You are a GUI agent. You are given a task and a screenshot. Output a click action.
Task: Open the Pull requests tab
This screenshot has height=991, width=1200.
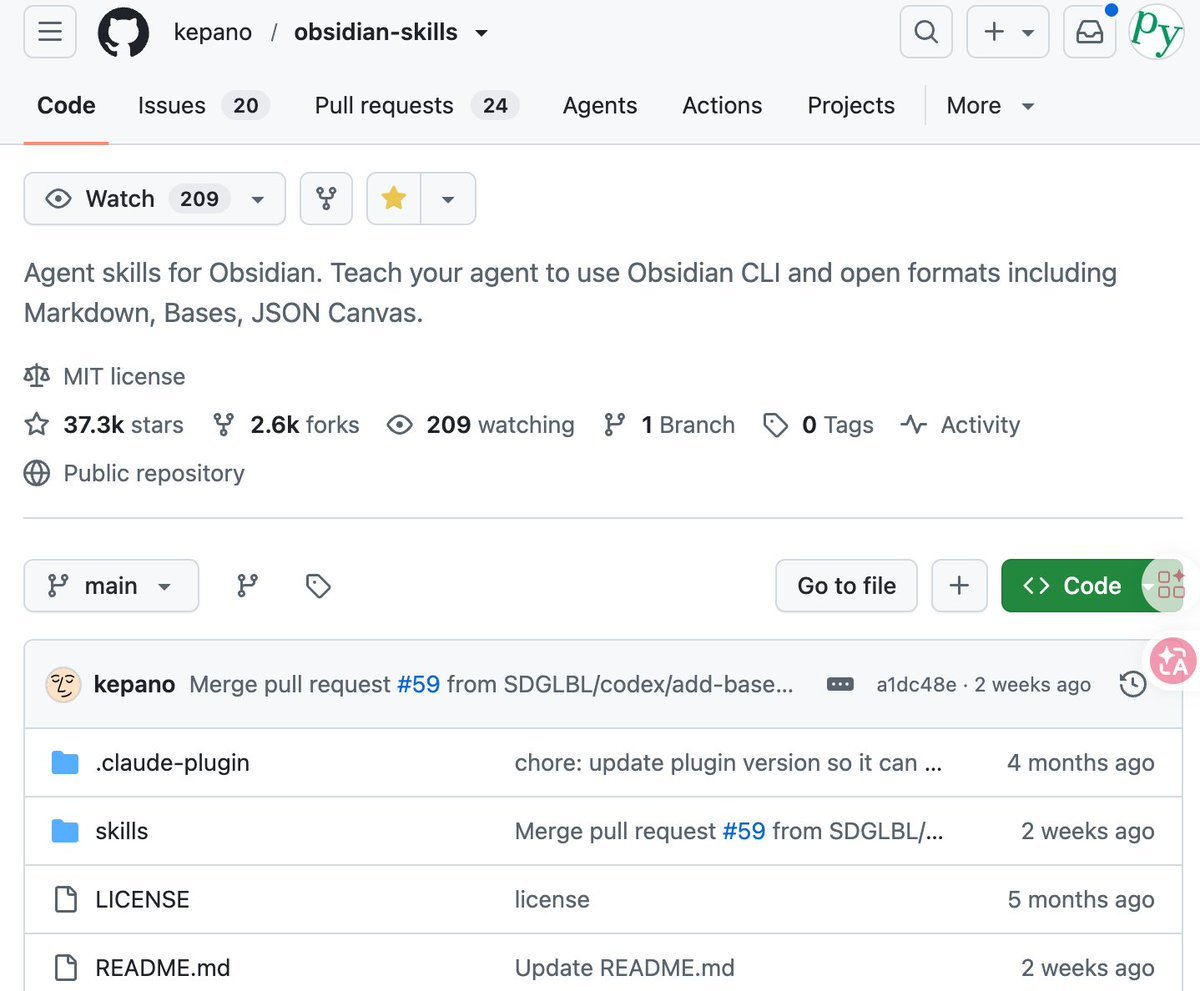(416, 105)
